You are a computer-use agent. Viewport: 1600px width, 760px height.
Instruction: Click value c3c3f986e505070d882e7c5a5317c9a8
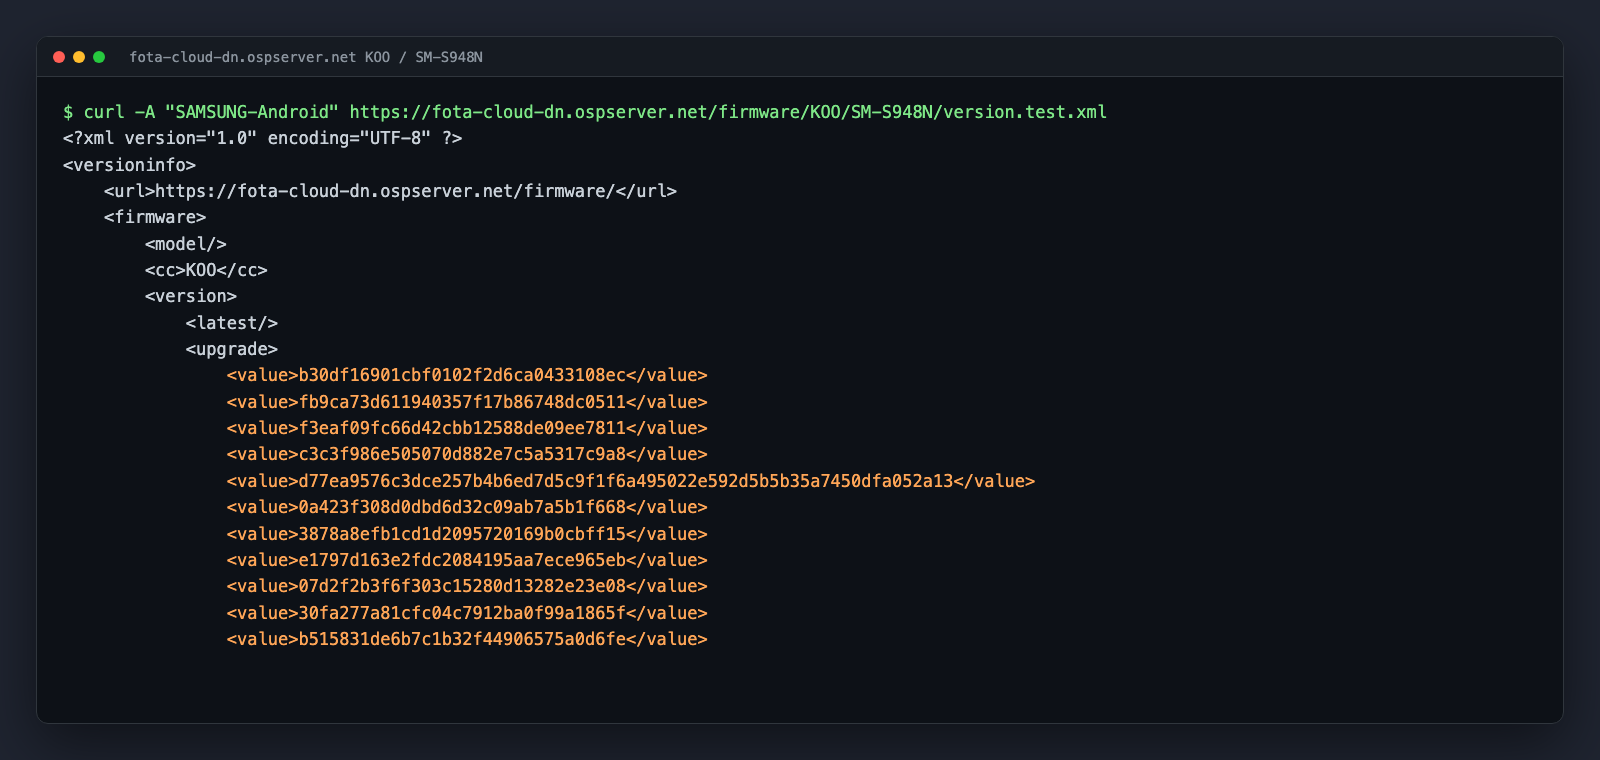467,454
